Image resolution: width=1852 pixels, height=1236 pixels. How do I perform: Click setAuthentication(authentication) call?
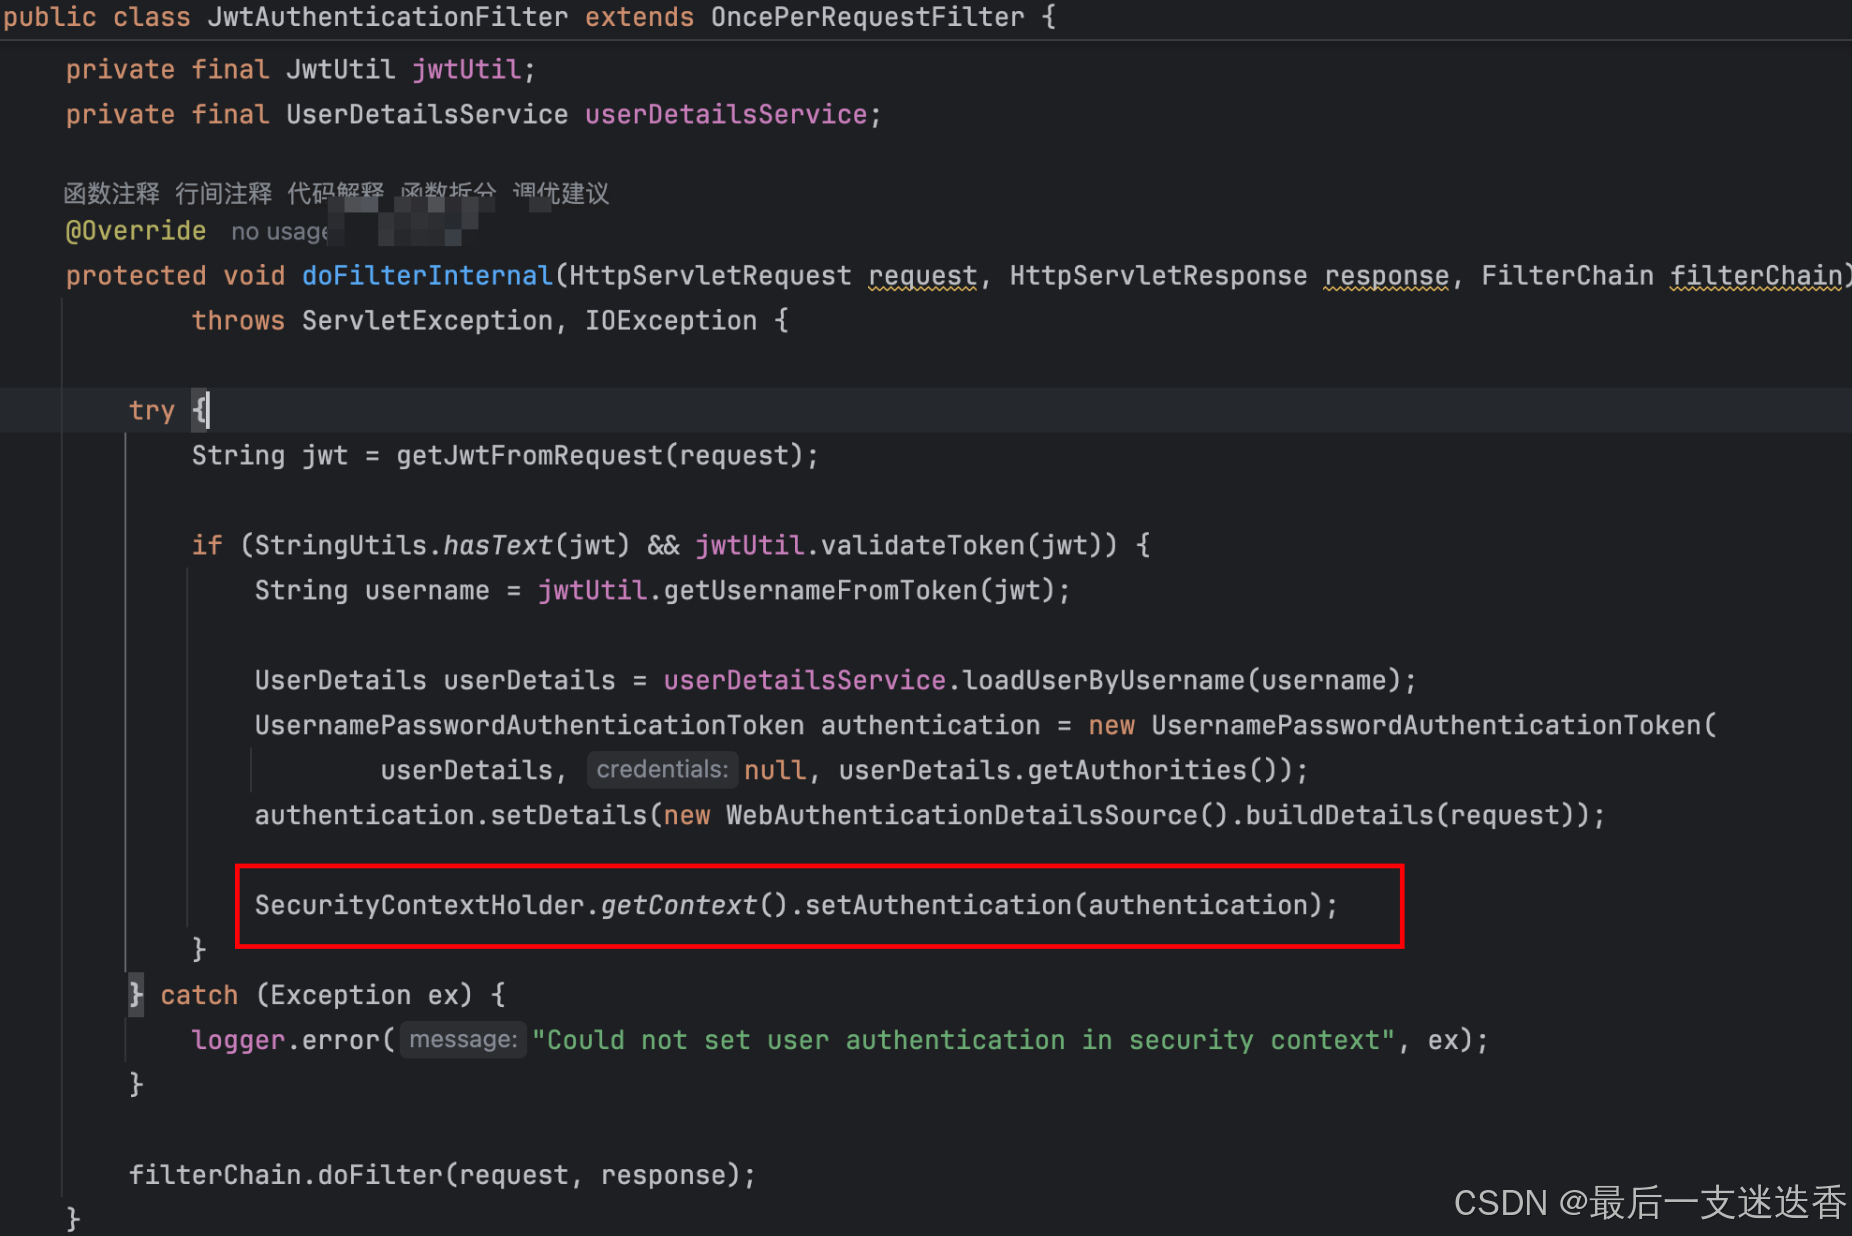[1064, 906]
